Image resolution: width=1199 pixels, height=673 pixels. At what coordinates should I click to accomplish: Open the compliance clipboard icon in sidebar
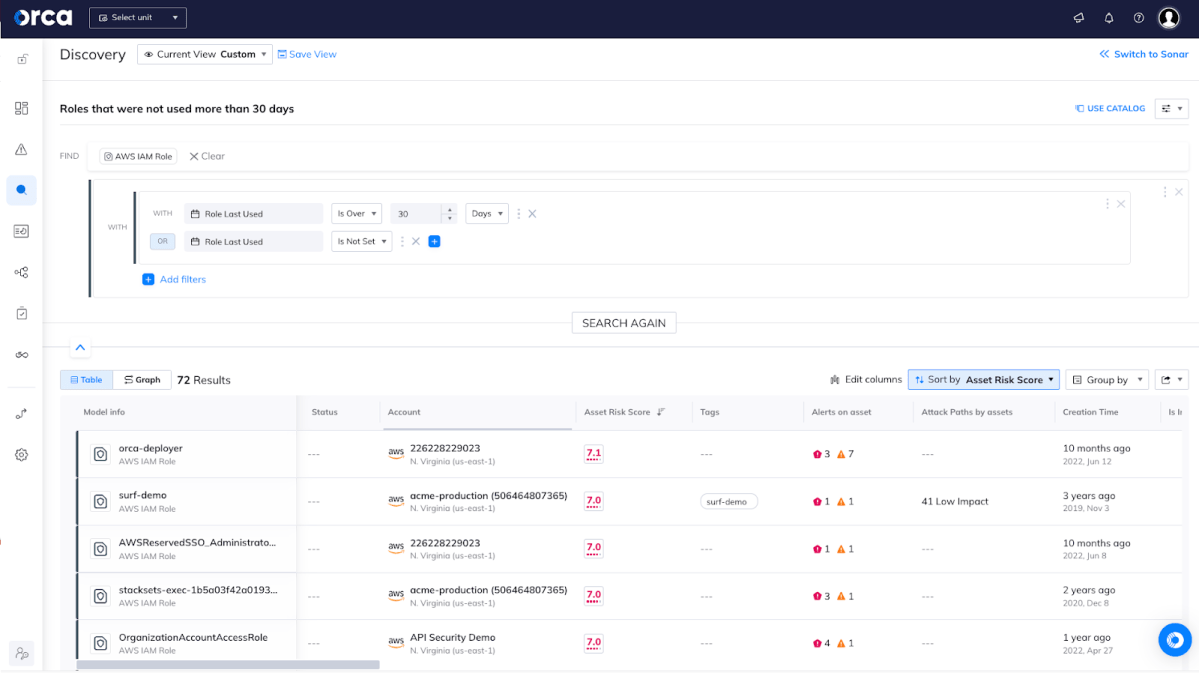(21, 313)
